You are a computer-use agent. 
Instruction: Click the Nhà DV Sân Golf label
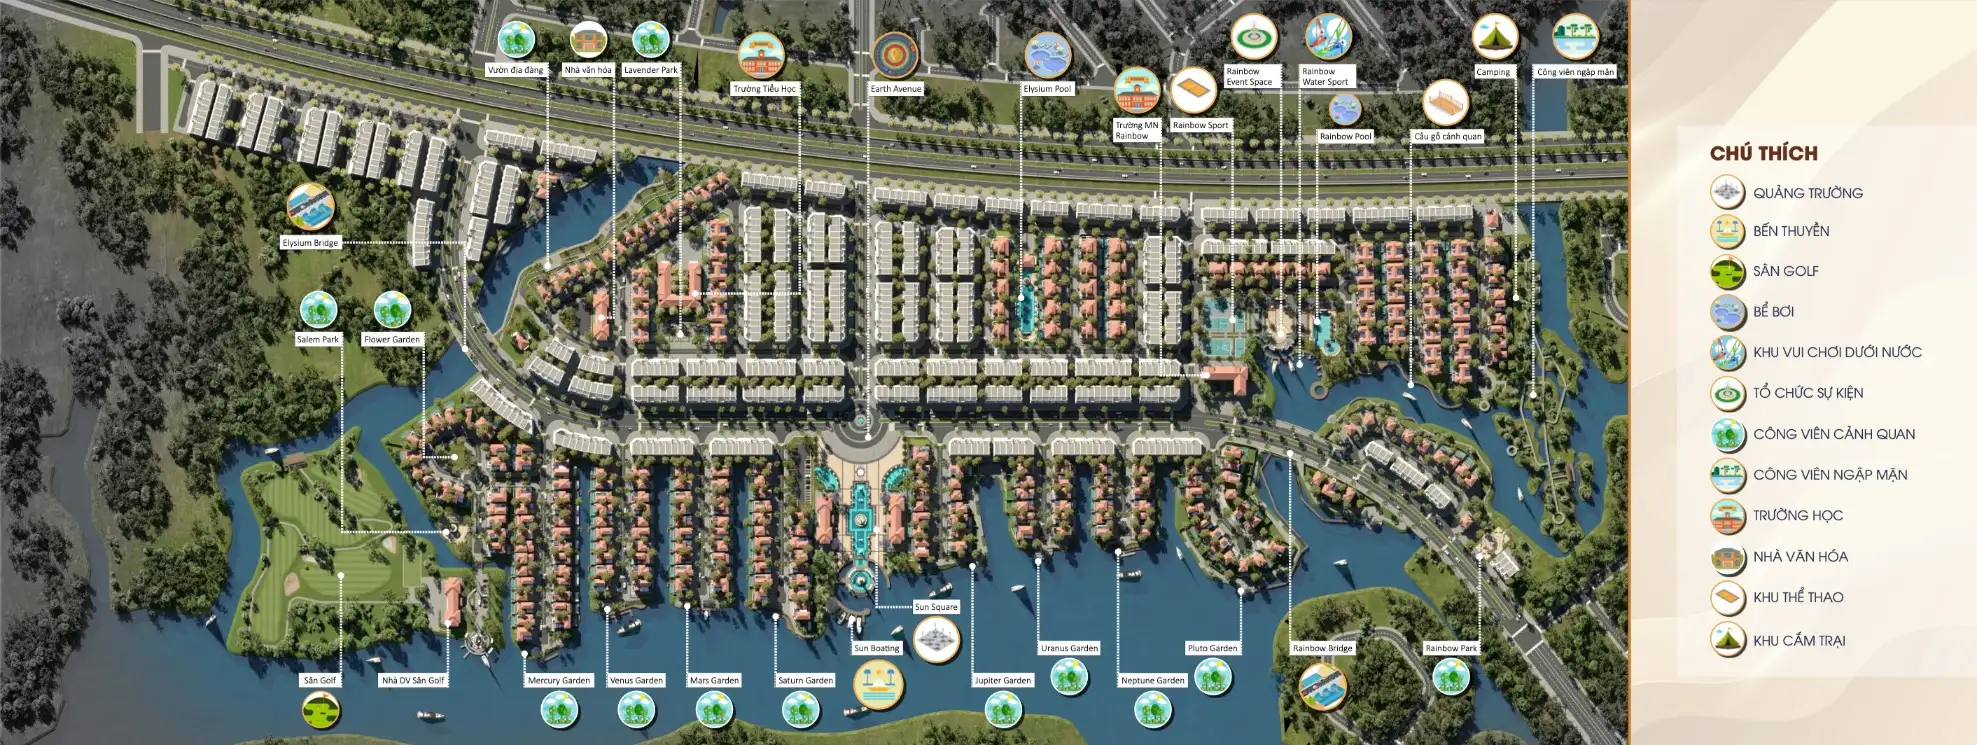412,680
